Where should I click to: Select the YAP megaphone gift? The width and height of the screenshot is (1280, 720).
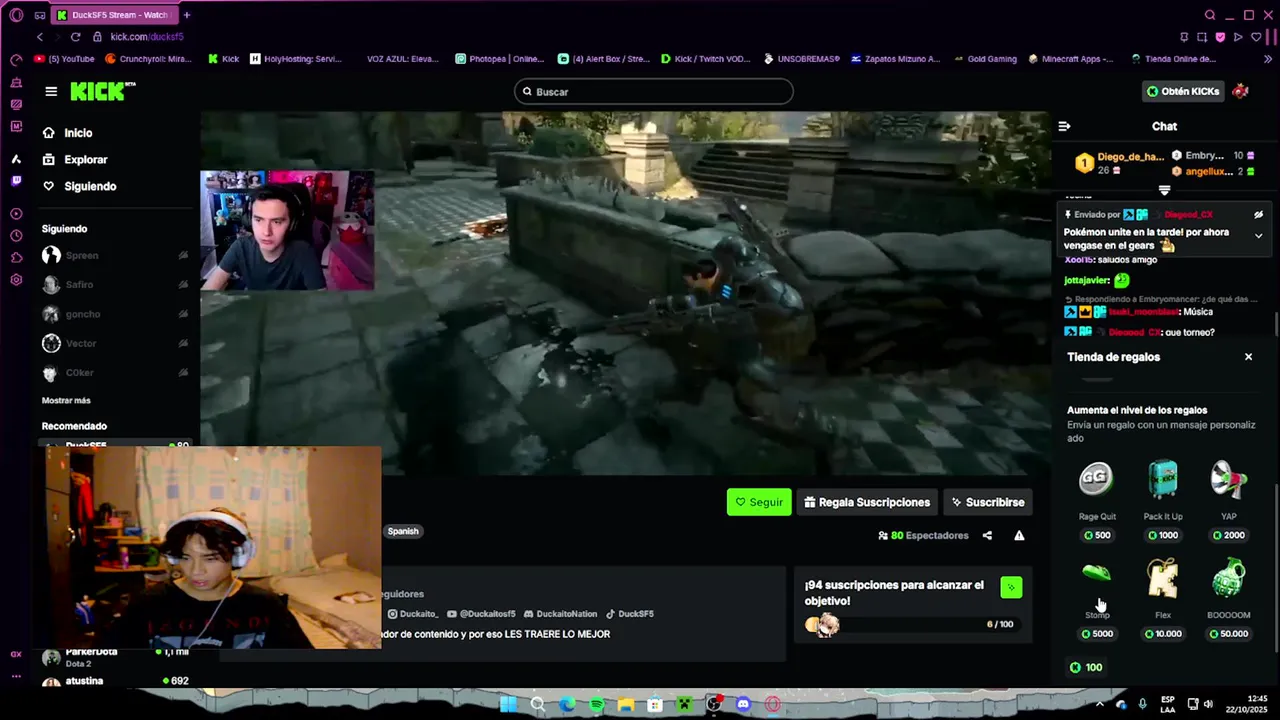(1229, 499)
